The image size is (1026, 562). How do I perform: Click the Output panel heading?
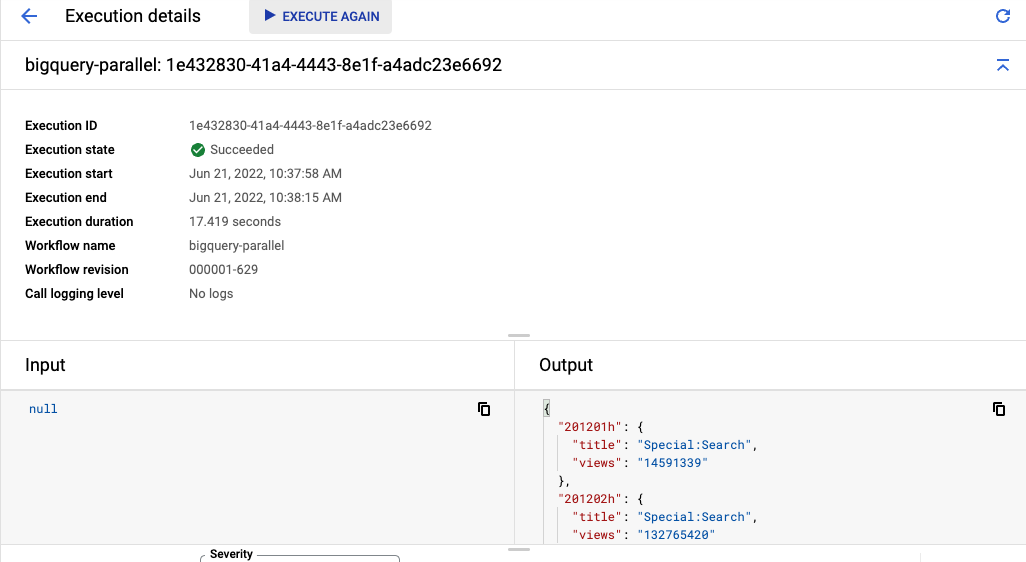pyautogui.click(x=566, y=365)
